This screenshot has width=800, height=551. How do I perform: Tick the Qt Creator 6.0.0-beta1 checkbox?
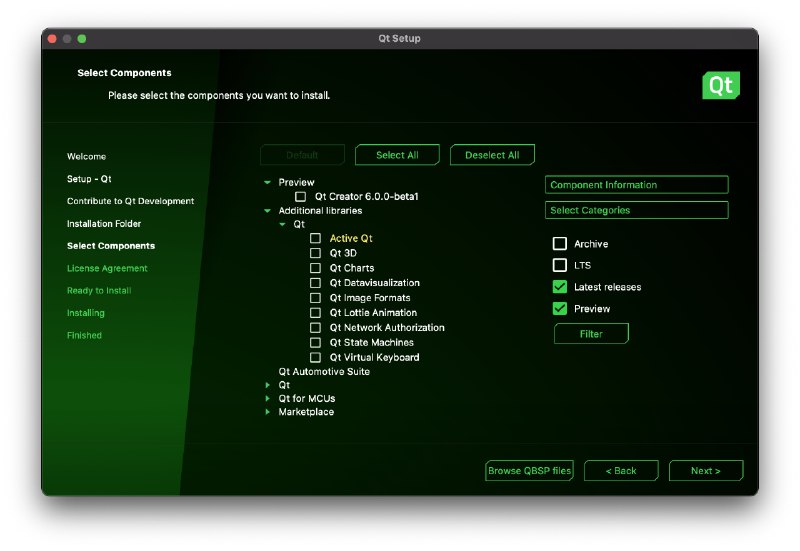301,196
